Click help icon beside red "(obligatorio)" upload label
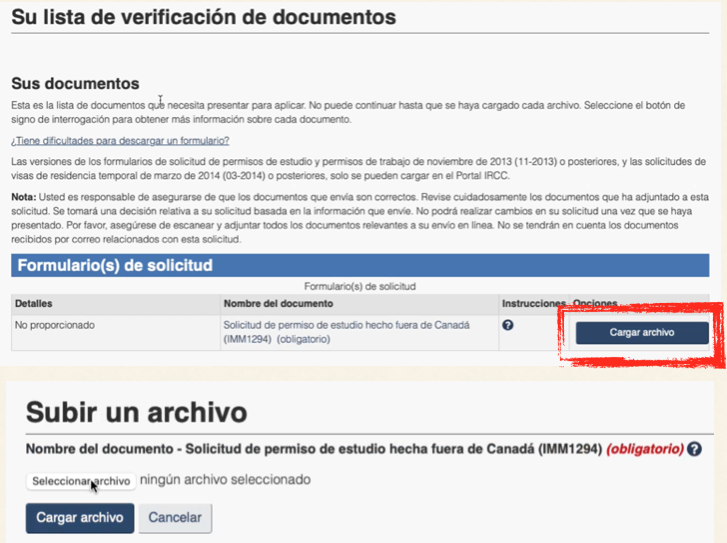The width and height of the screenshot is (727, 543). (x=694, y=450)
